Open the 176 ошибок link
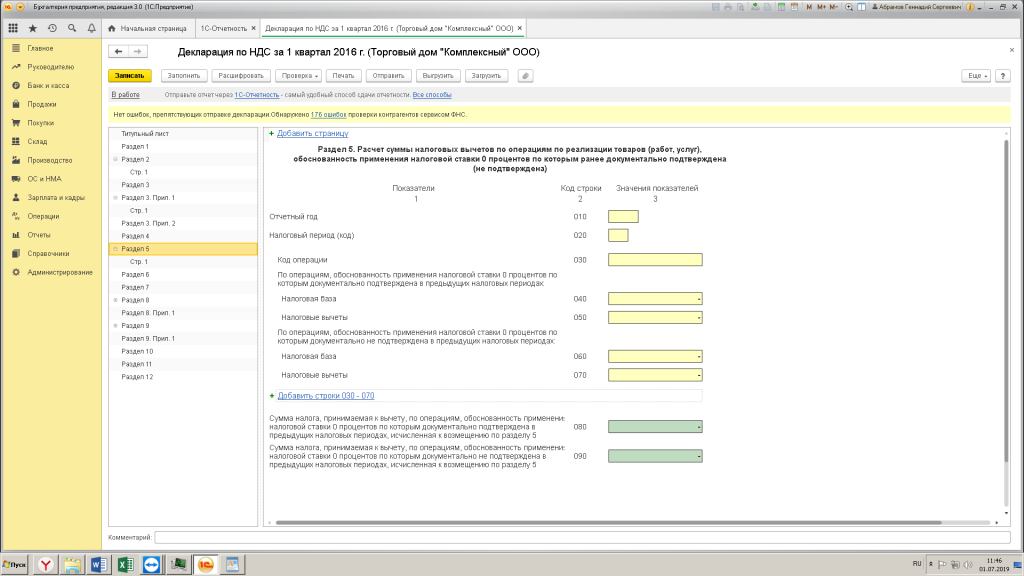Image resolution: width=1024 pixels, height=576 pixels. (x=328, y=115)
